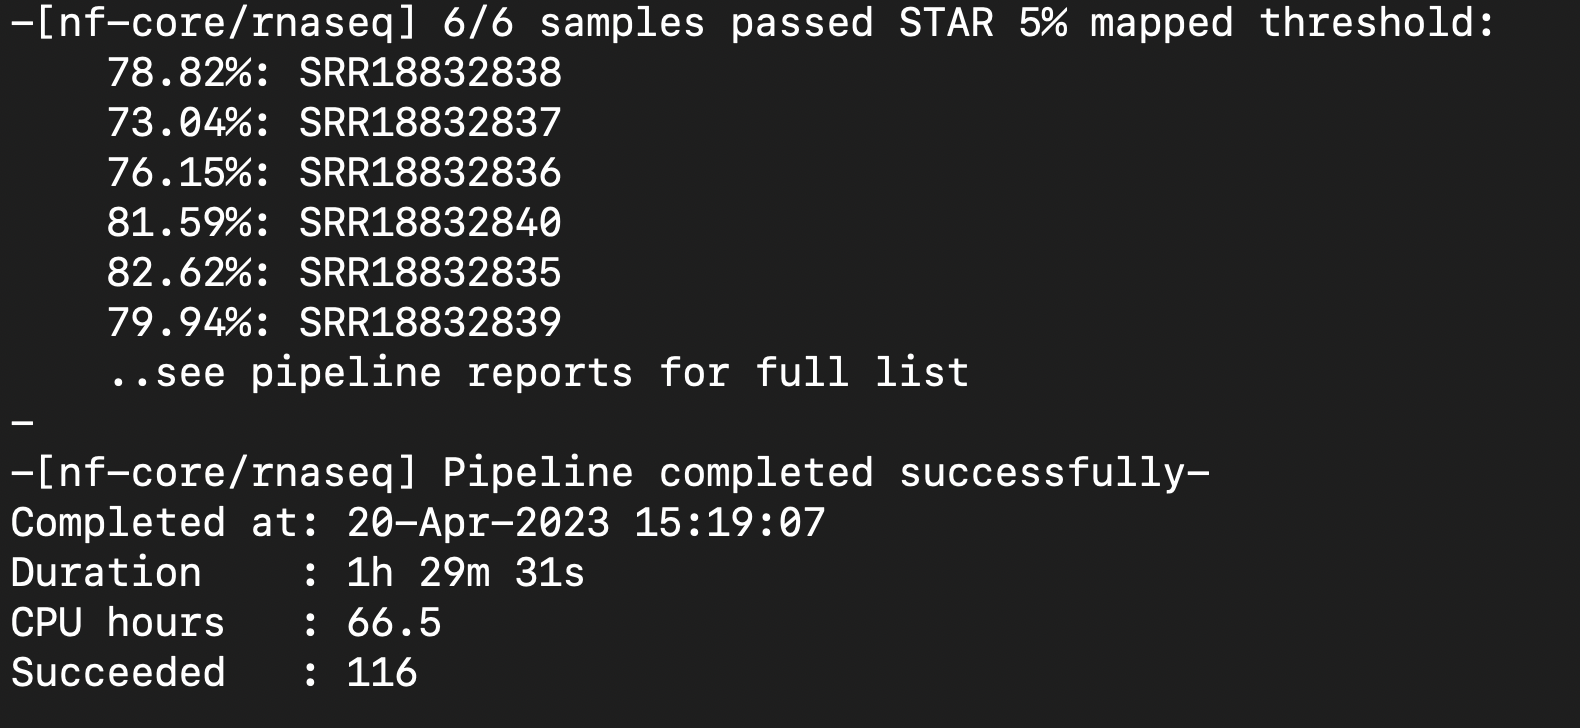The image size is (1580, 728).
Task: Select the 76.15% percentage text
Action: pyautogui.click(x=180, y=173)
